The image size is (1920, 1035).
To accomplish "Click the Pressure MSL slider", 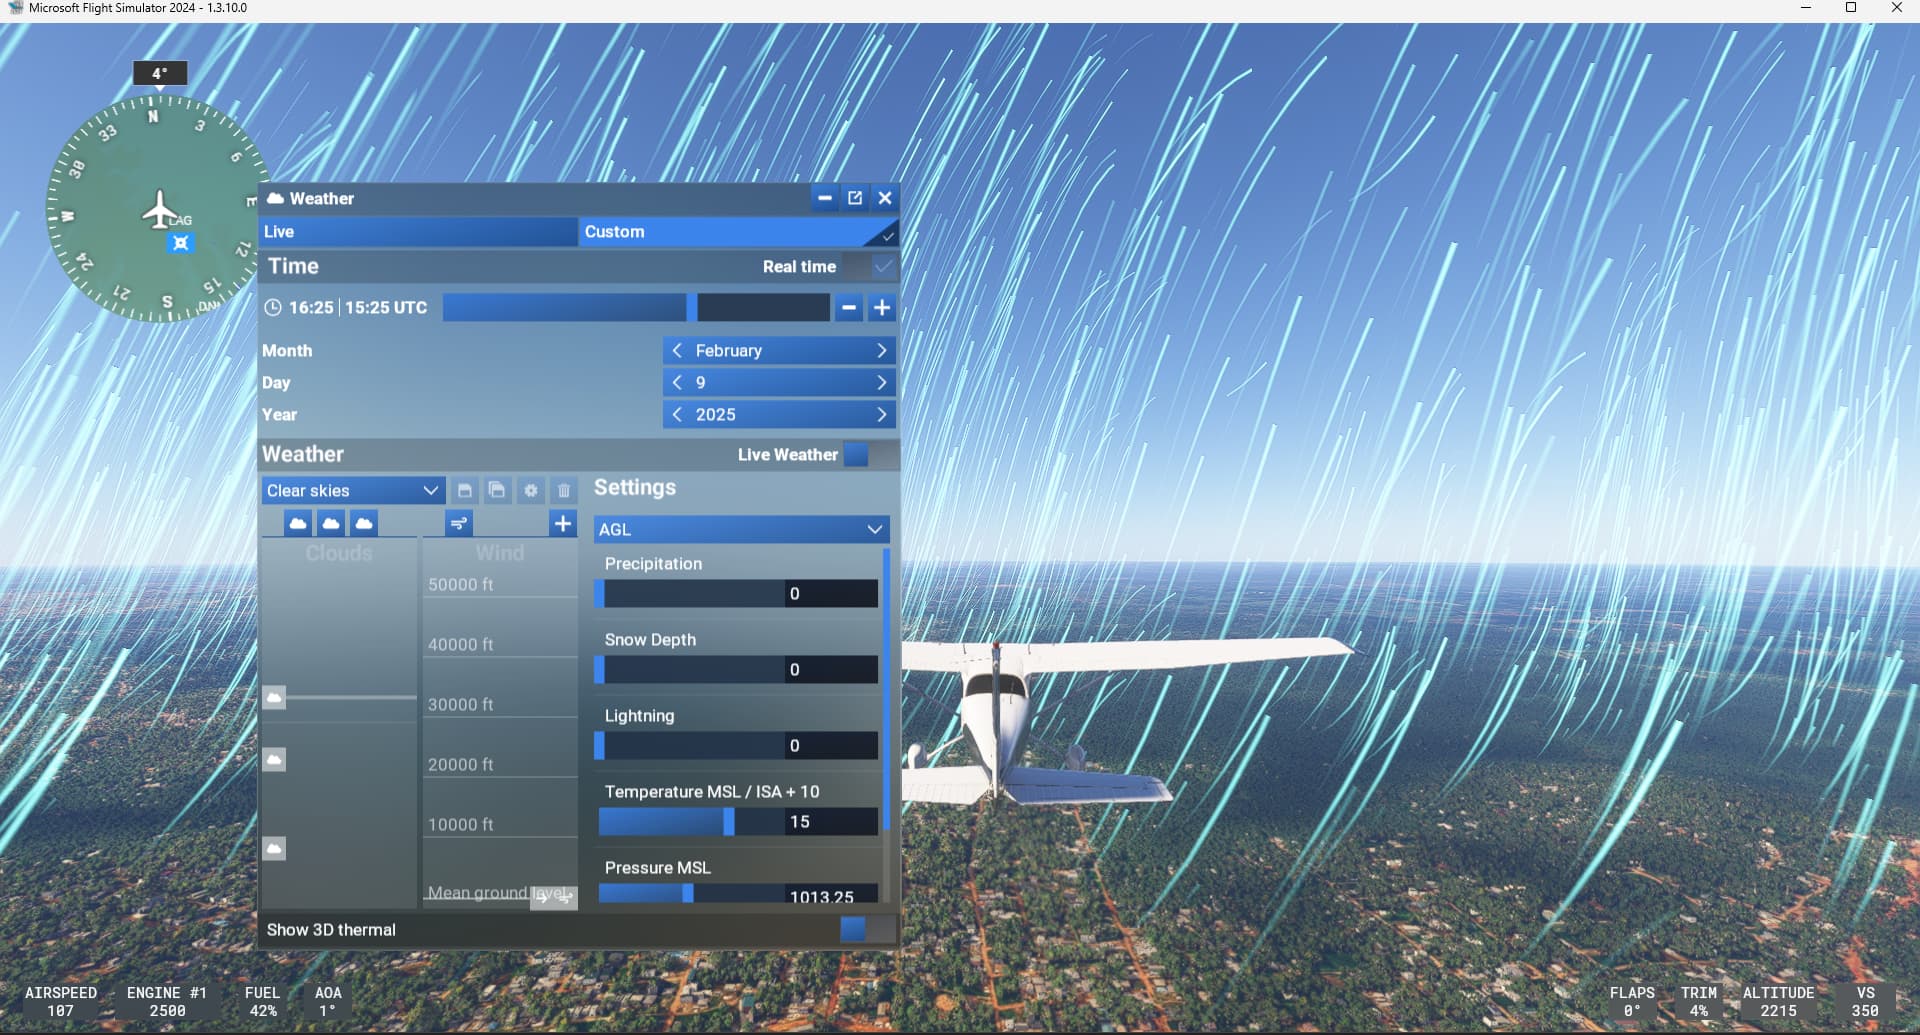I will (x=690, y=894).
